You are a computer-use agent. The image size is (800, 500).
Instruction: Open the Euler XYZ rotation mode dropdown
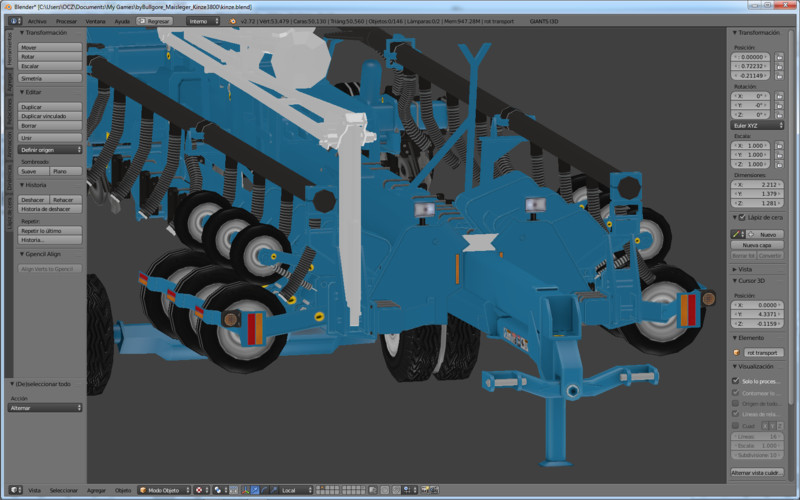pyautogui.click(x=757, y=126)
